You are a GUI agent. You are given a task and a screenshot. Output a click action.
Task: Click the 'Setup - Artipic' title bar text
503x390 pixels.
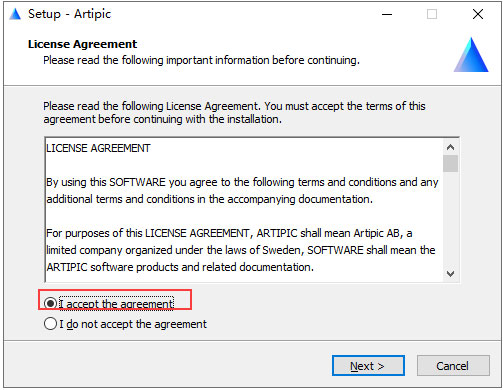click(69, 14)
